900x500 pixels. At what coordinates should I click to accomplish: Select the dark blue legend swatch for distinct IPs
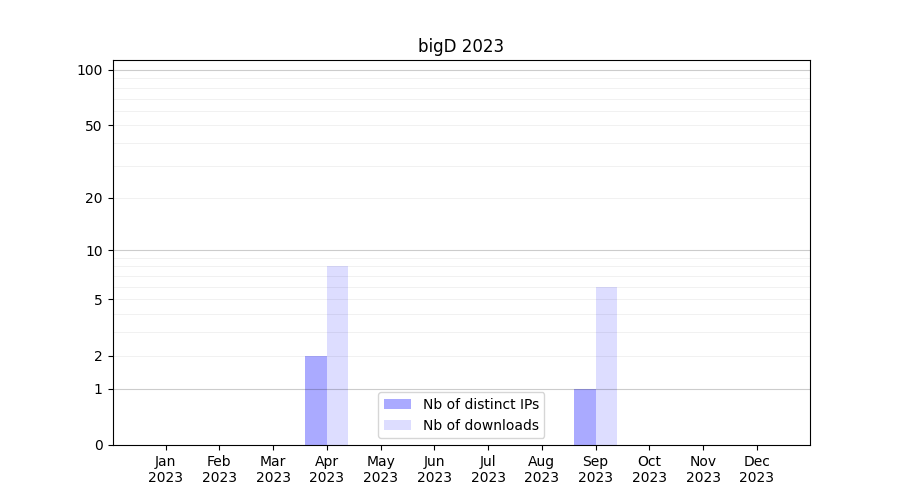pyautogui.click(x=397, y=404)
